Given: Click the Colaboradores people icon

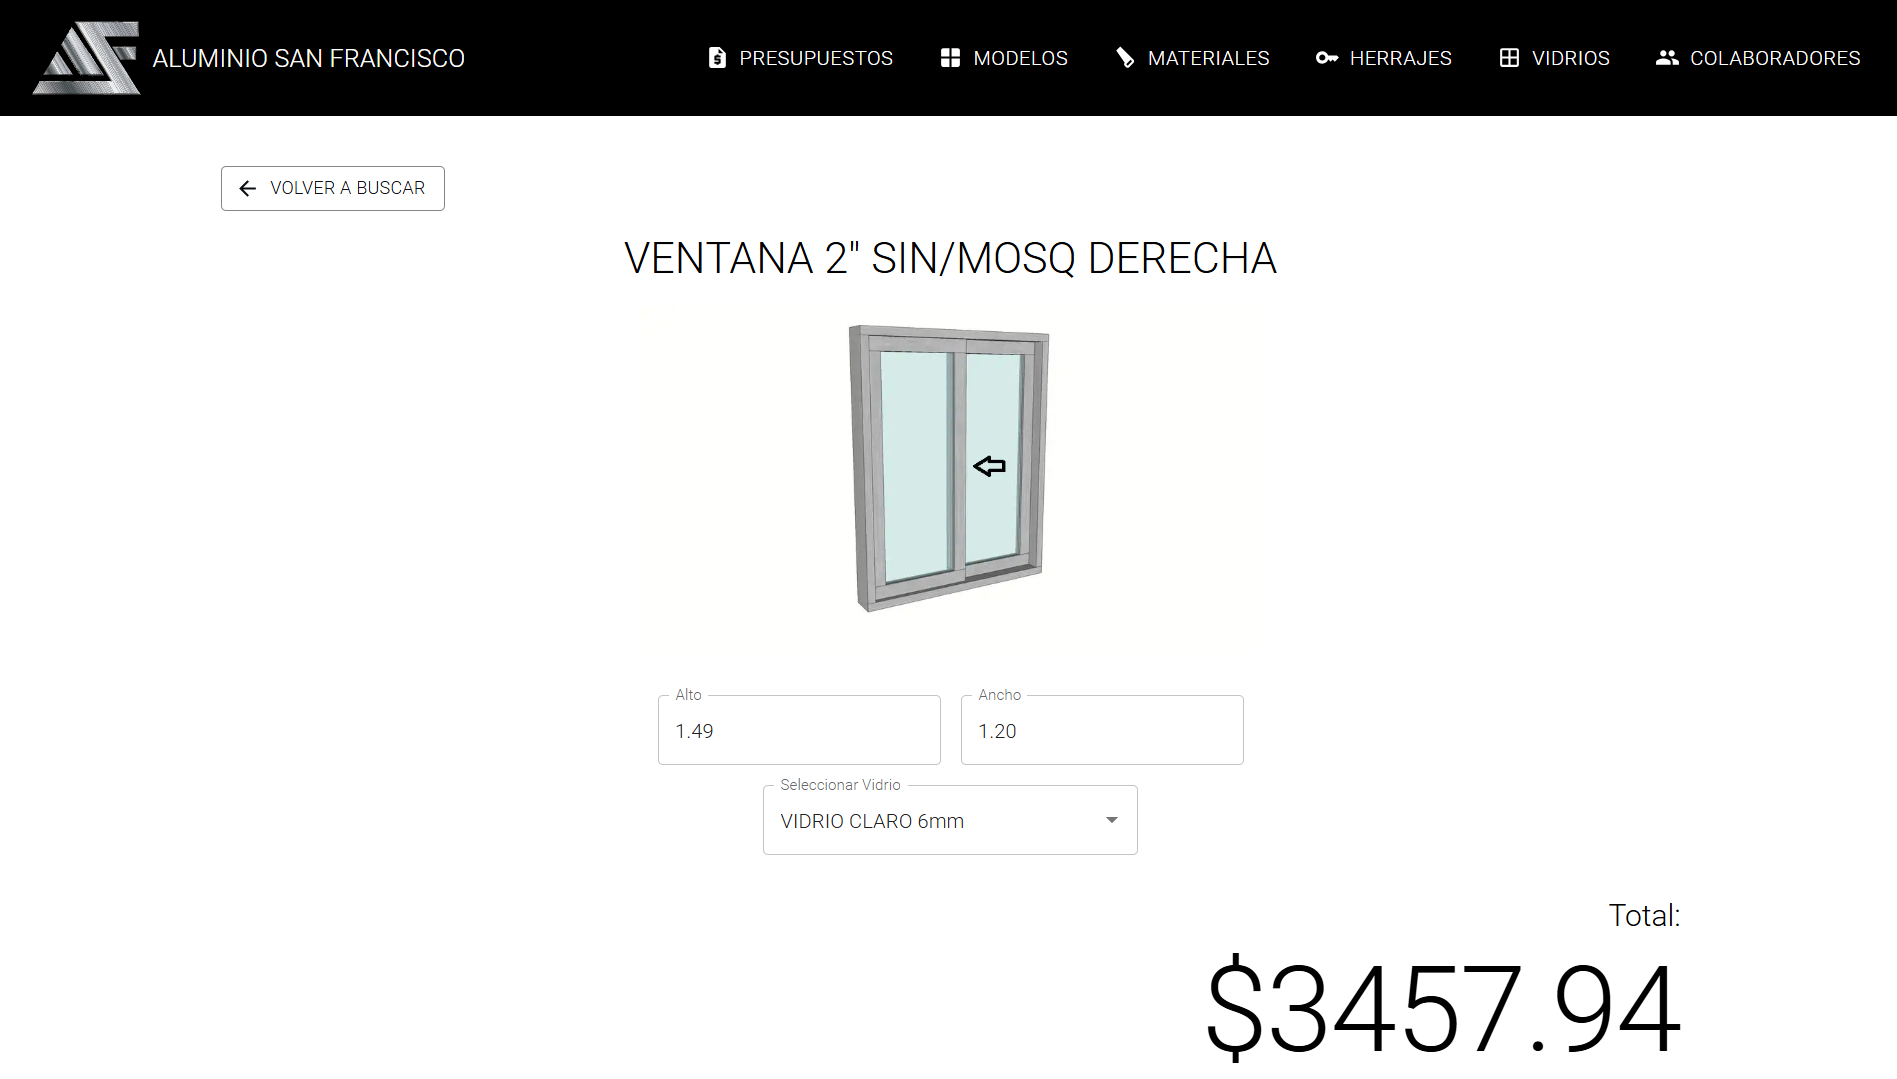Looking at the screenshot, I should (1667, 58).
